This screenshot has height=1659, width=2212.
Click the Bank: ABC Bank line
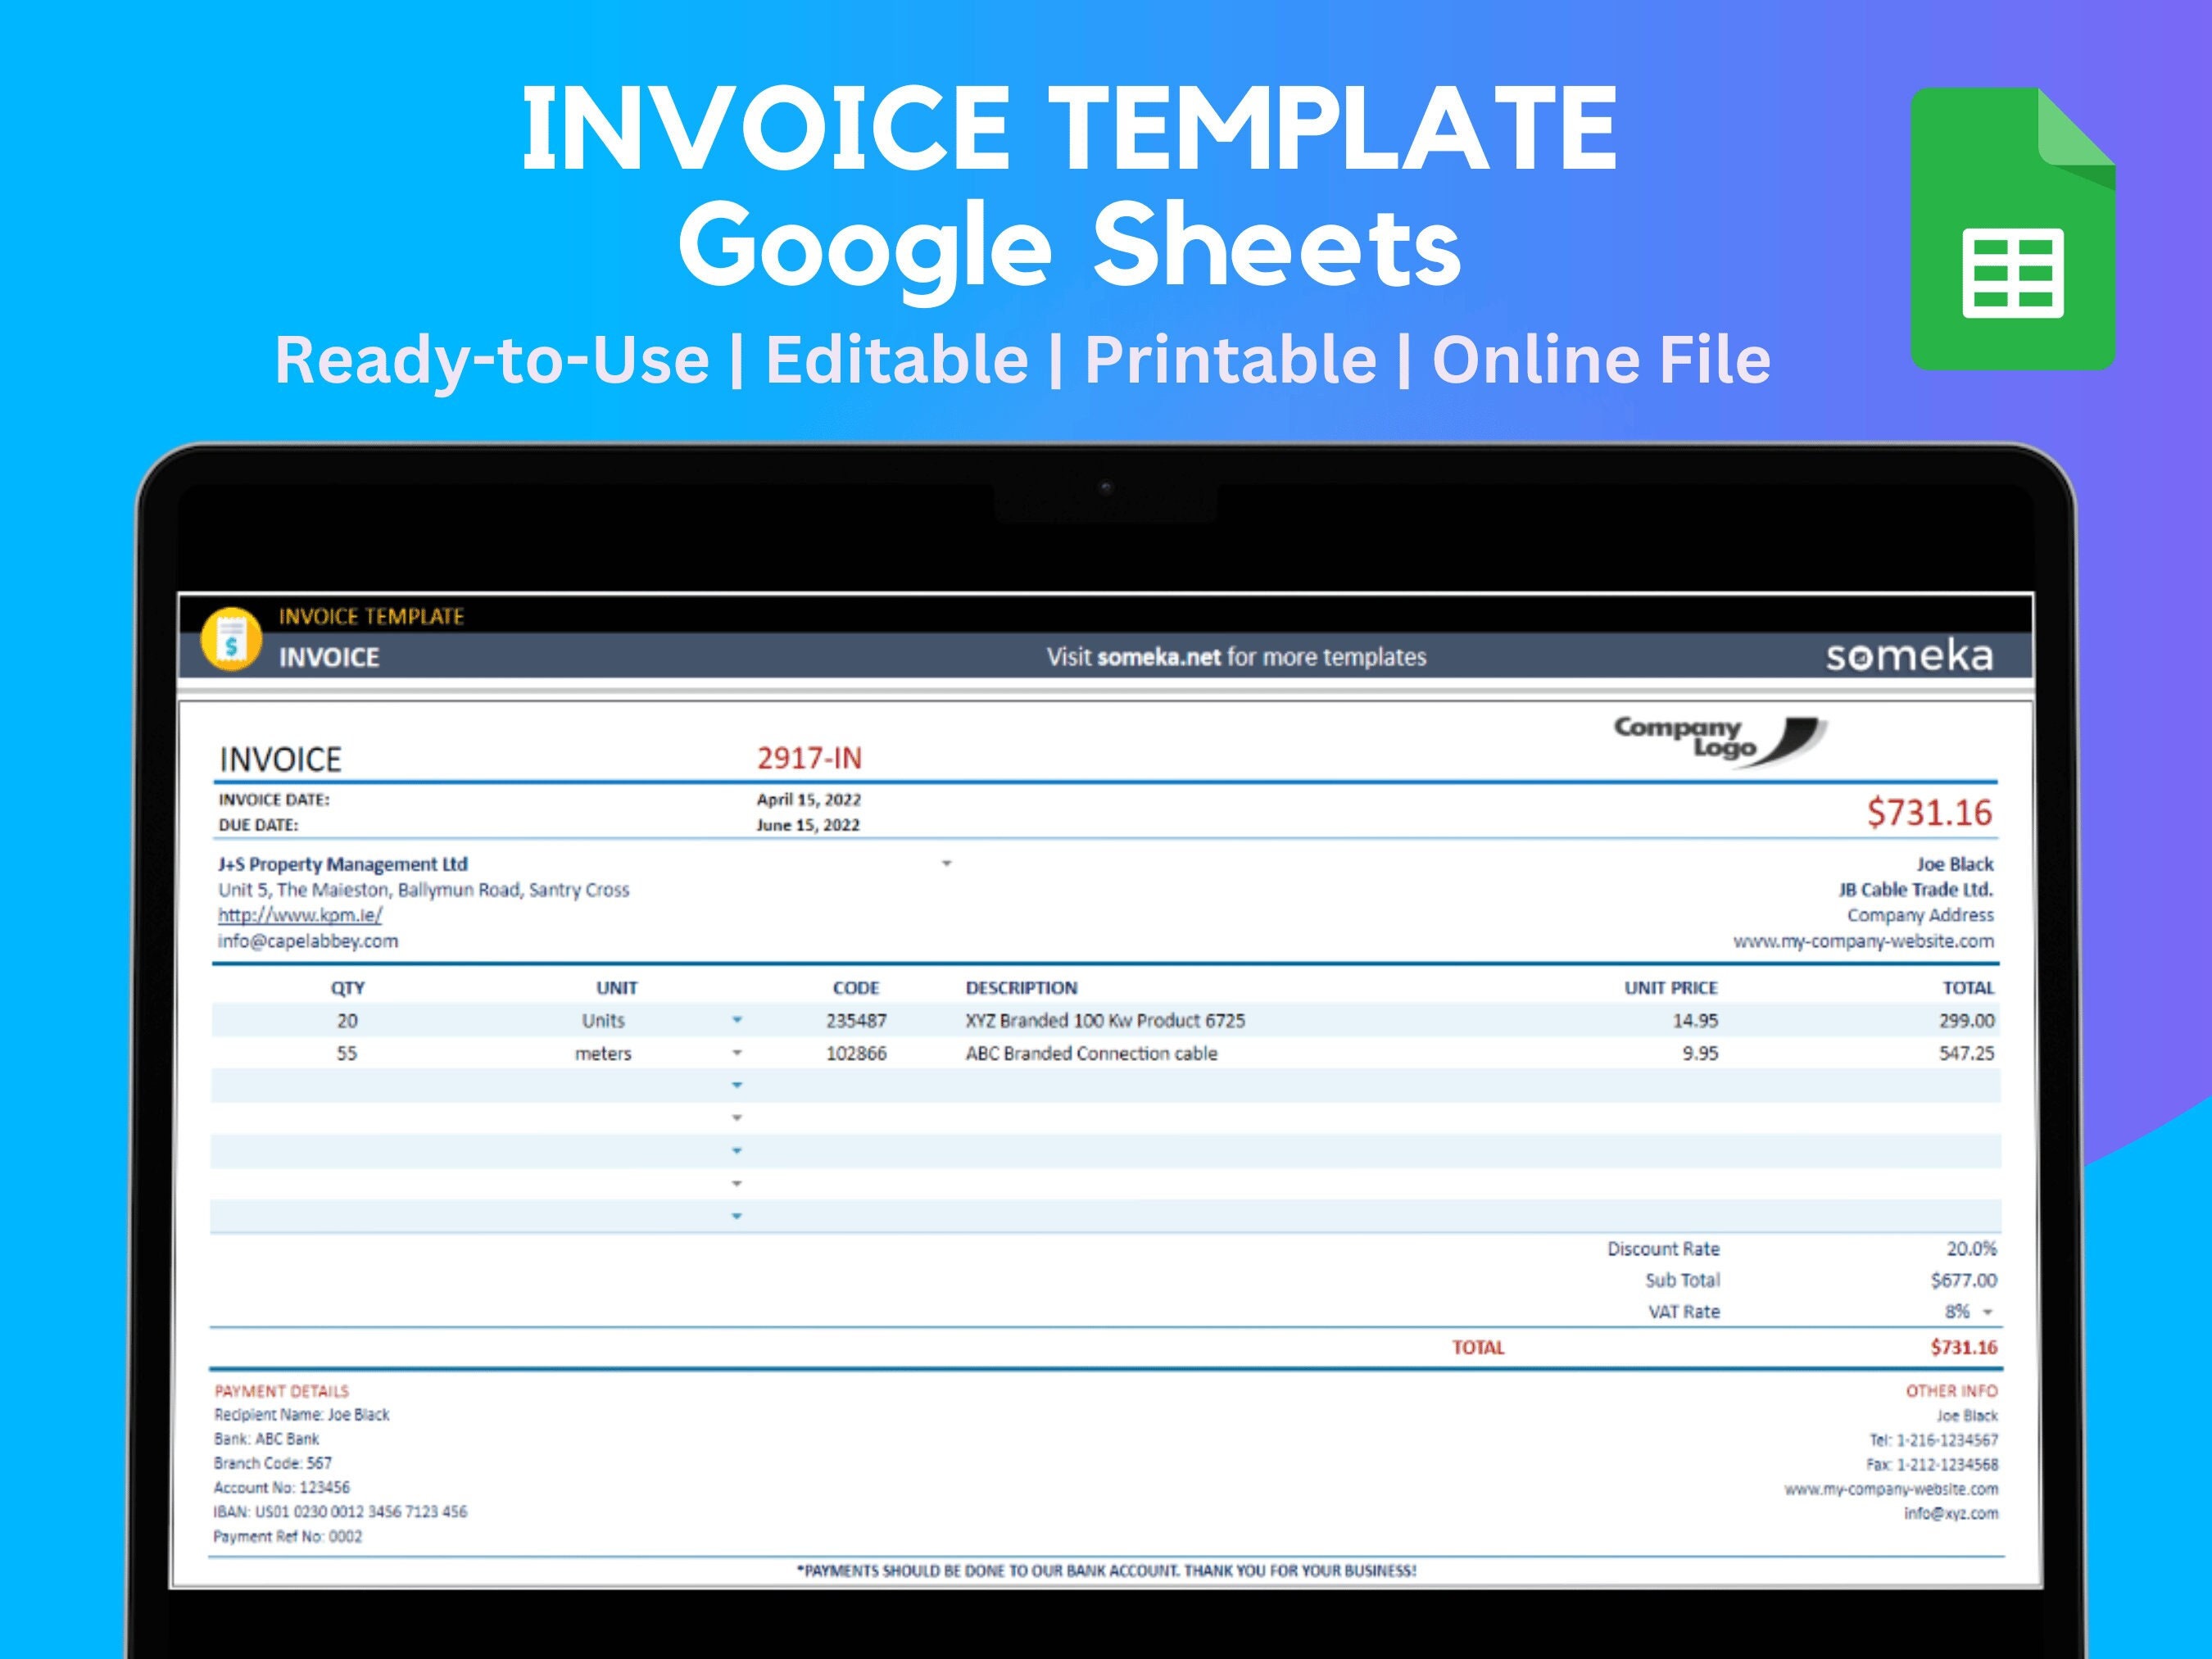coord(266,1439)
